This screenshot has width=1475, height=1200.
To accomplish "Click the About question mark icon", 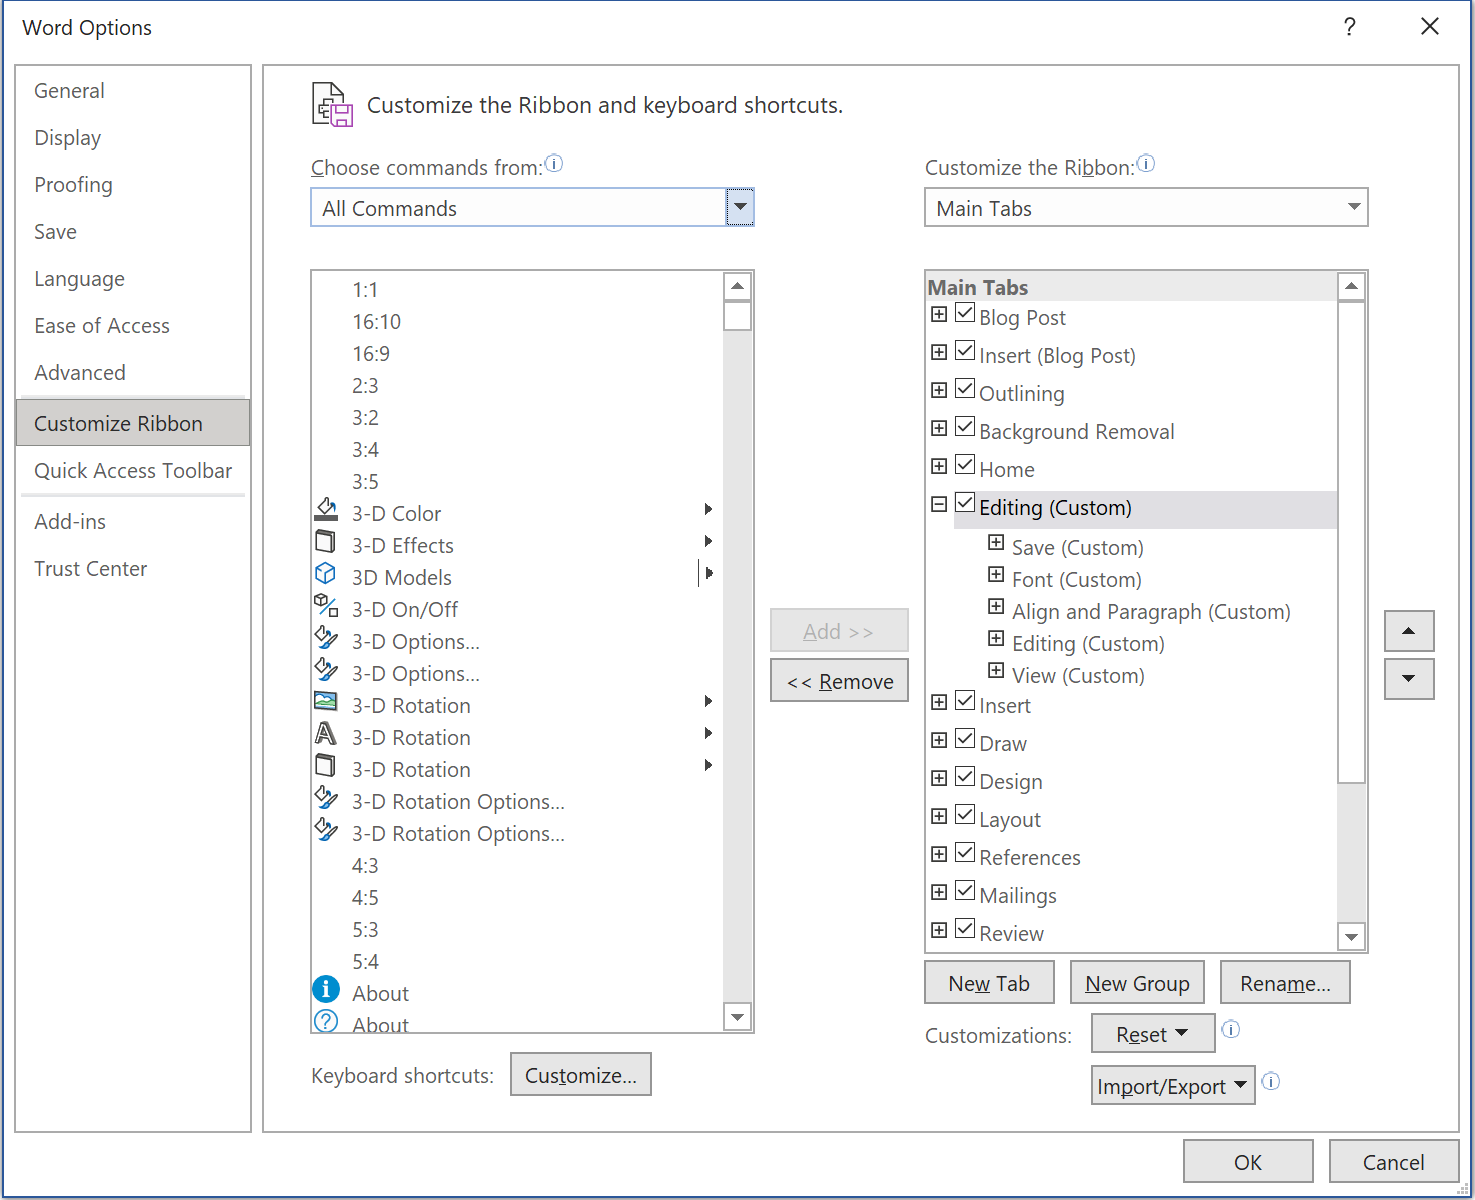I will pos(326,1021).
